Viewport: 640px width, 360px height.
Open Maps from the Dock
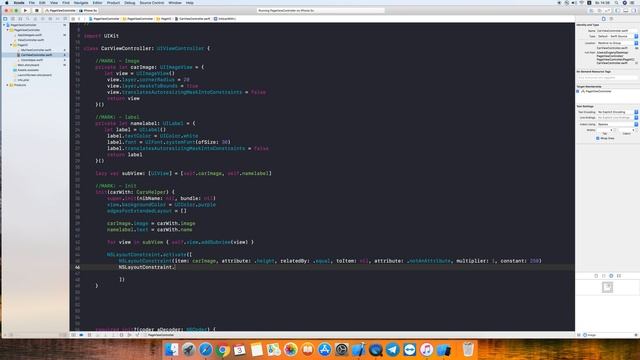273,349
